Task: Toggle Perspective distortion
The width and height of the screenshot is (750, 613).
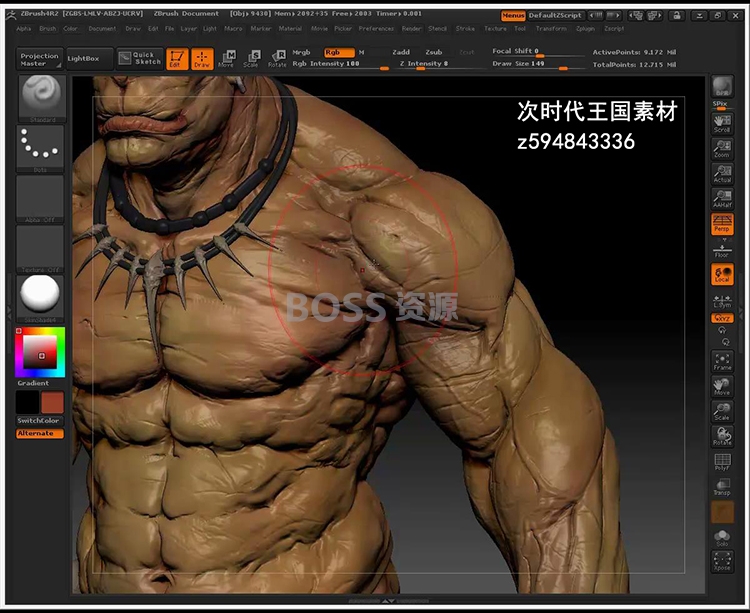Action: [x=722, y=223]
